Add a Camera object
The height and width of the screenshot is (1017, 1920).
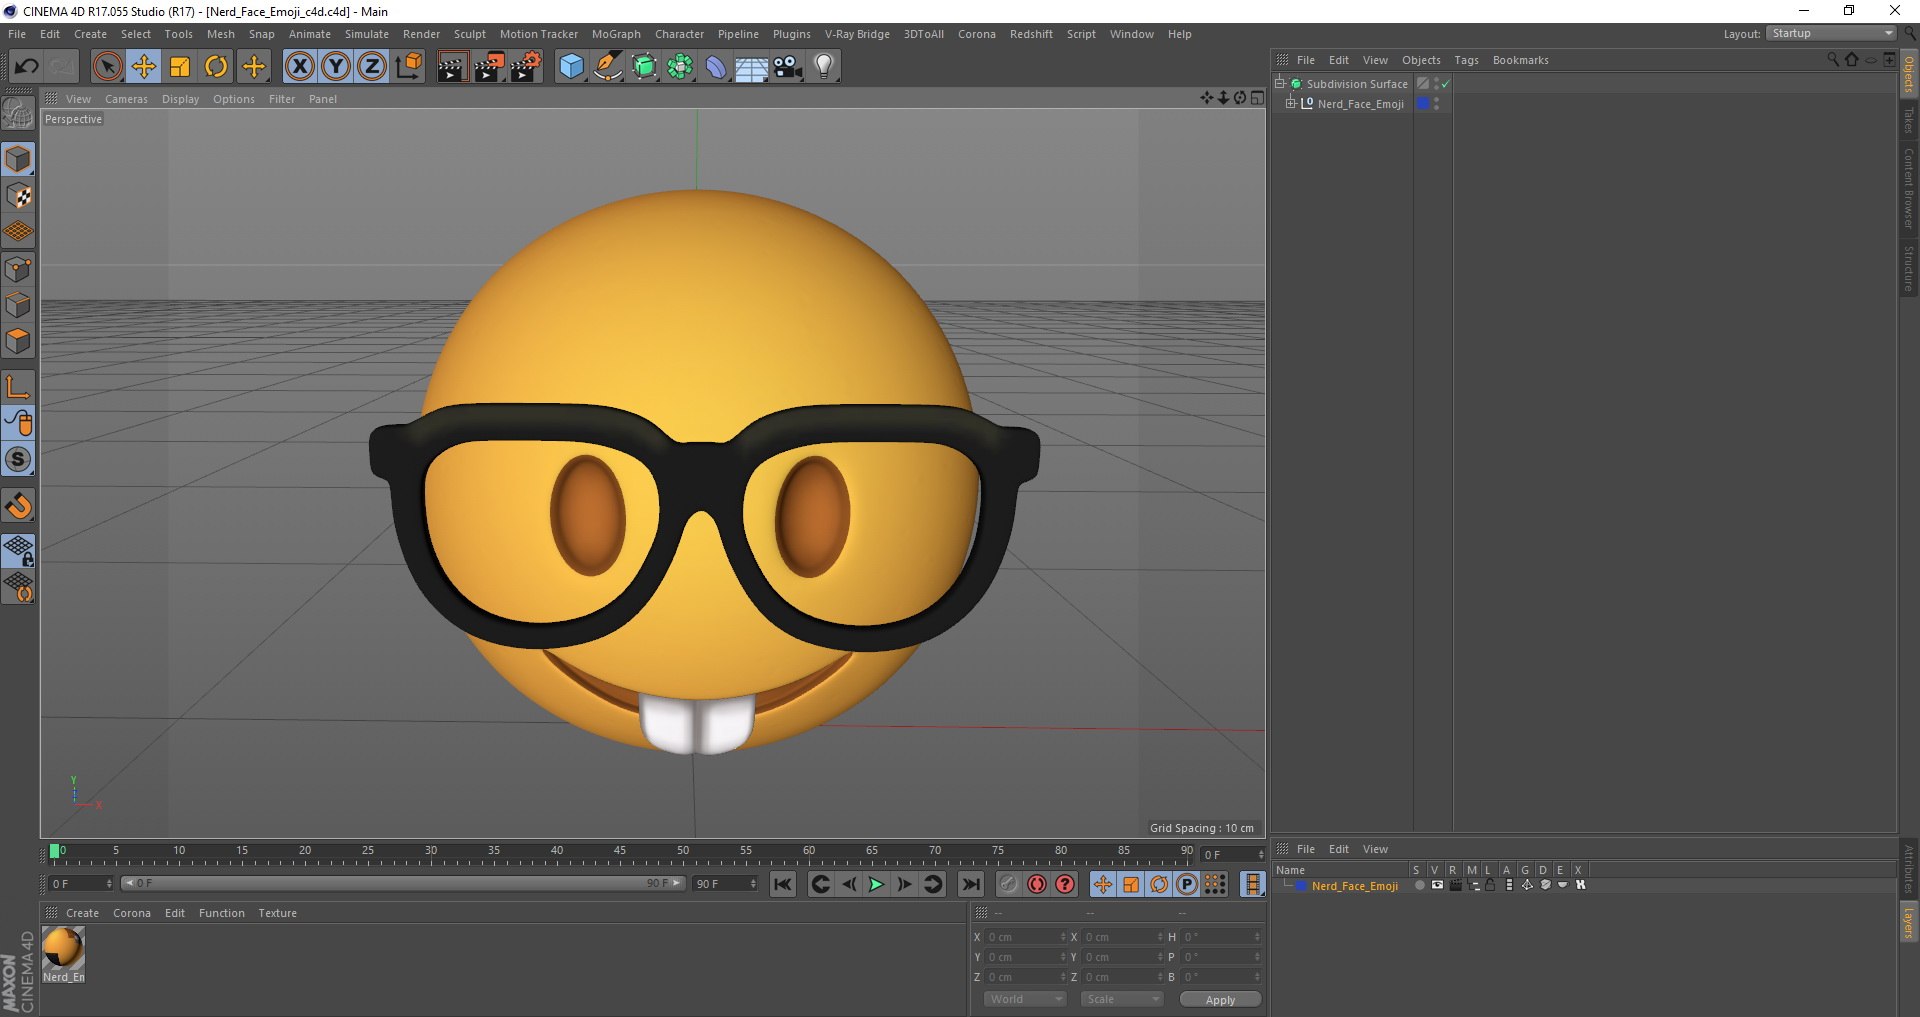pyautogui.click(x=788, y=67)
